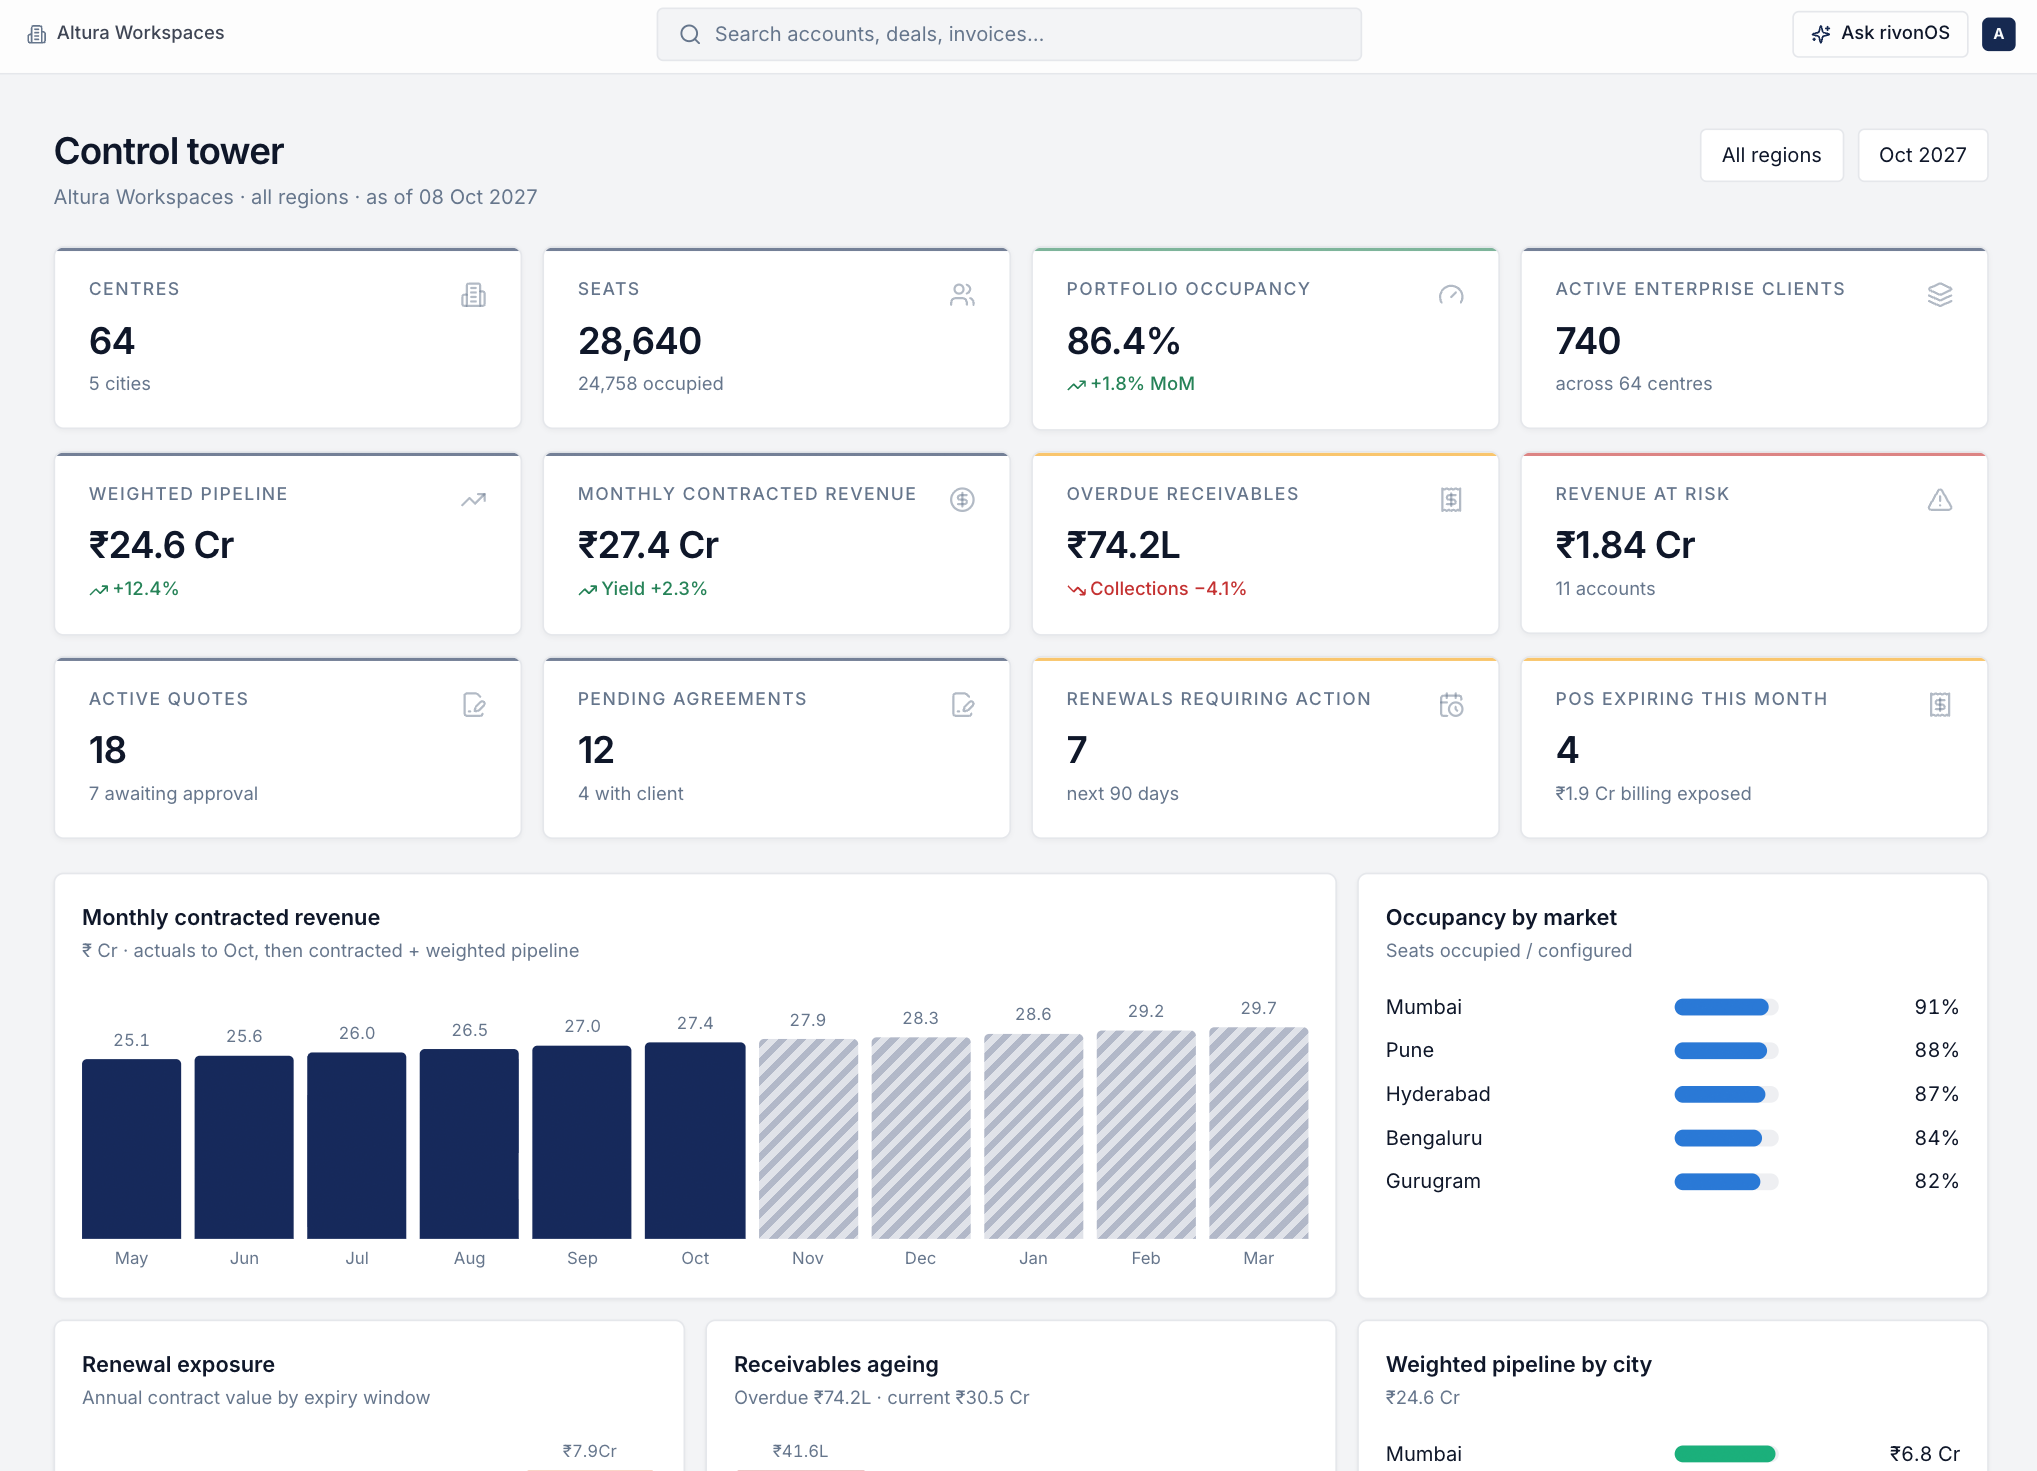Click the Portfolio Occupancy gauge icon

(1451, 295)
